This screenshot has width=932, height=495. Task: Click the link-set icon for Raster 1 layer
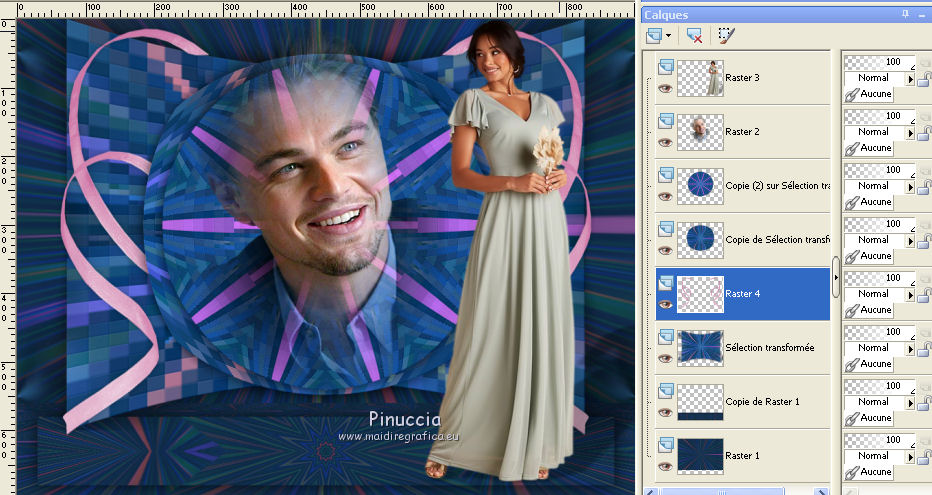click(x=852, y=472)
